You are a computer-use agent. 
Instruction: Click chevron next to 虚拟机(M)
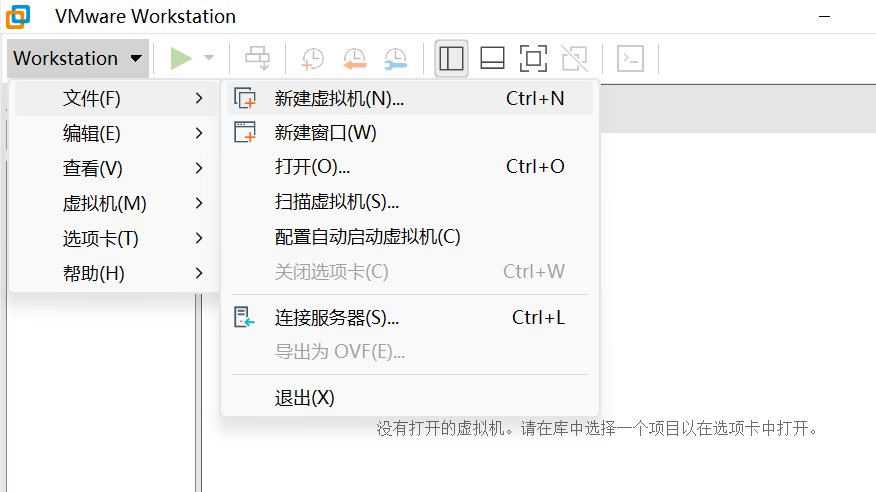pyautogui.click(x=199, y=203)
